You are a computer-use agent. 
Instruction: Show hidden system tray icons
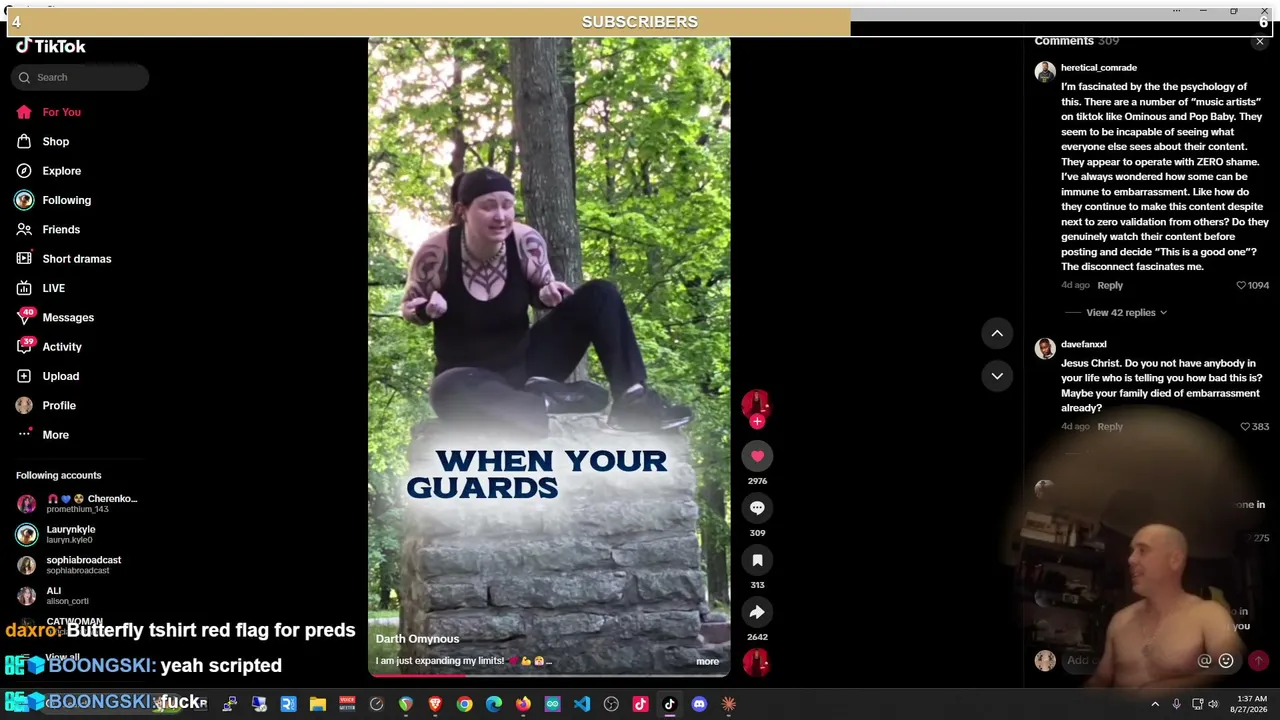1155,704
